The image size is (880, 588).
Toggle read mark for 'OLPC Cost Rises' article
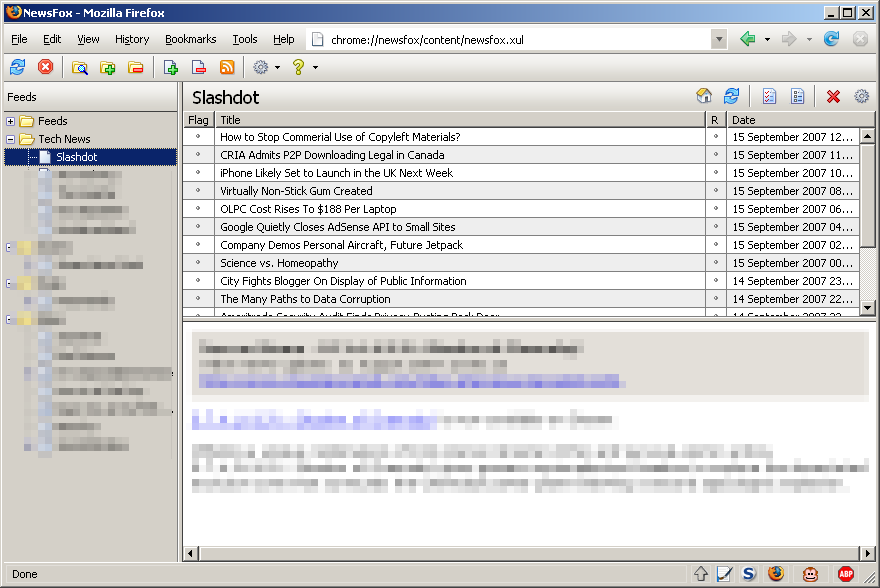tap(716, 208)
